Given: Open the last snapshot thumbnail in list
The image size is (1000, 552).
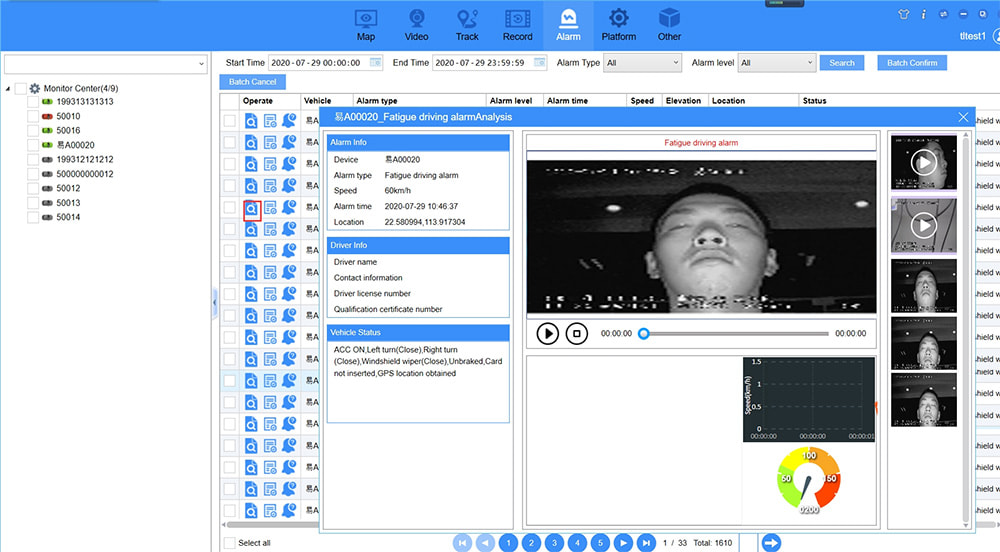Looking at the screenshot, I should 923,400.
